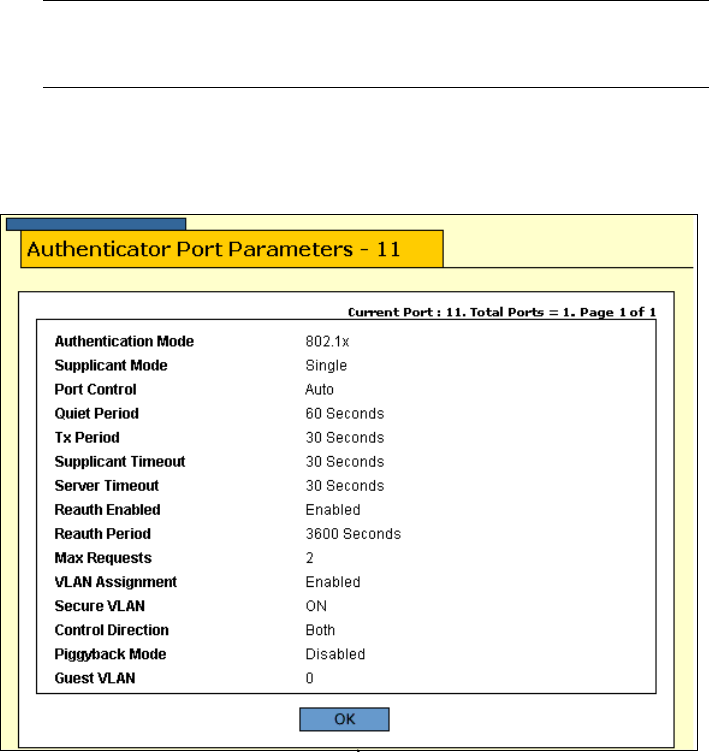Select the Secure VLAN label
Image resolution: width=709 pixels, height=752 pixels.
[100, 606]
